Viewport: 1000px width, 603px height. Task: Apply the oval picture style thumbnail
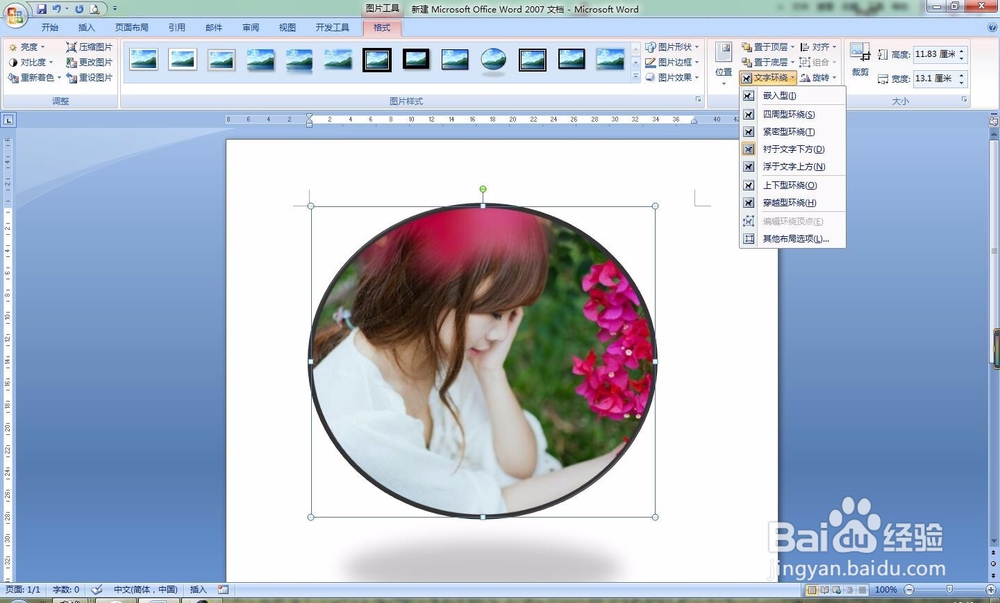point(494,60)
